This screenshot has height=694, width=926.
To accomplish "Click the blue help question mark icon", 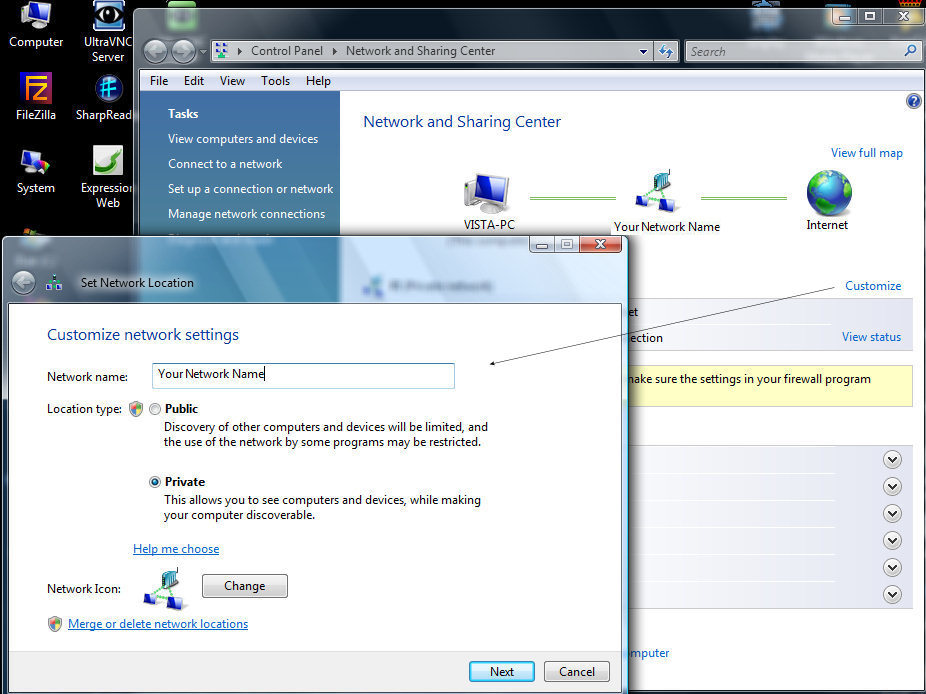I will click(x=912, y=101).
